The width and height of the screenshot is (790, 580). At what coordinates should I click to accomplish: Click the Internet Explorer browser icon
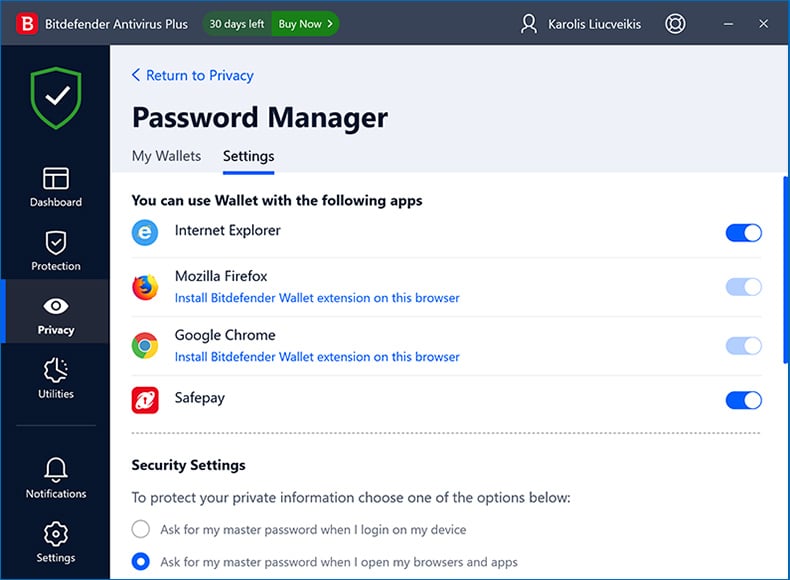point(145,232)
